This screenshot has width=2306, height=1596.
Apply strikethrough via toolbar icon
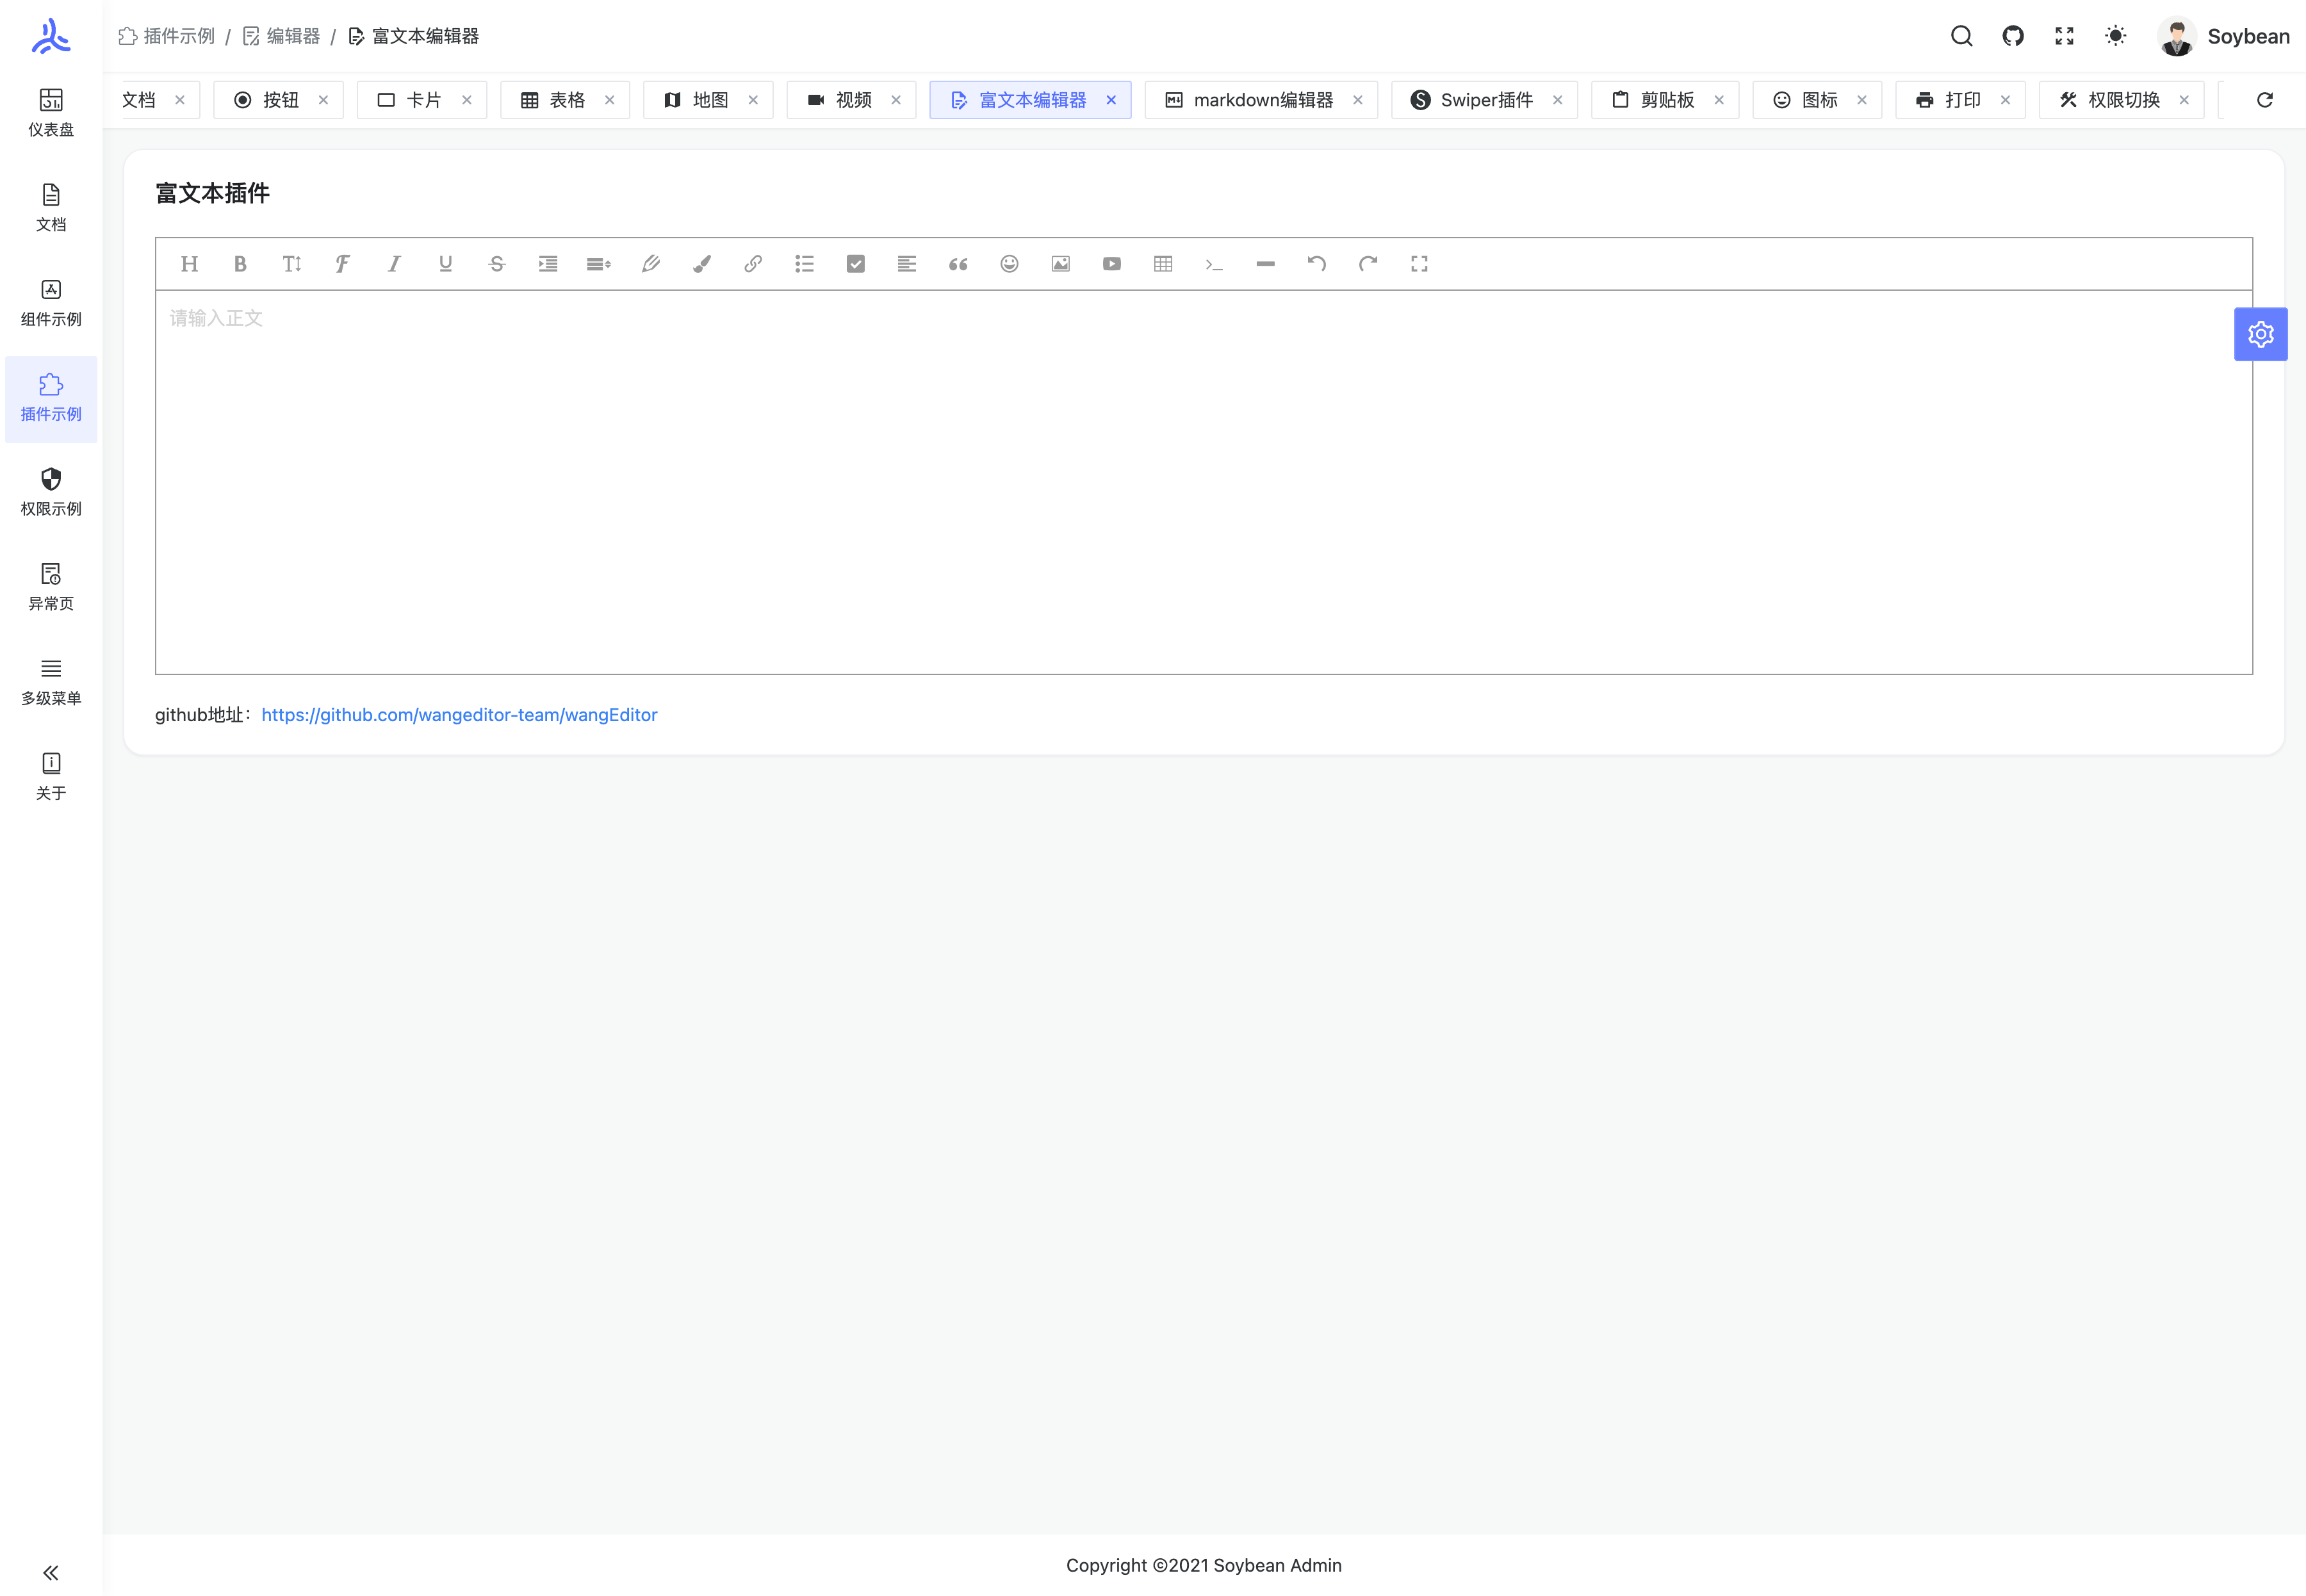tap(496, 264)
